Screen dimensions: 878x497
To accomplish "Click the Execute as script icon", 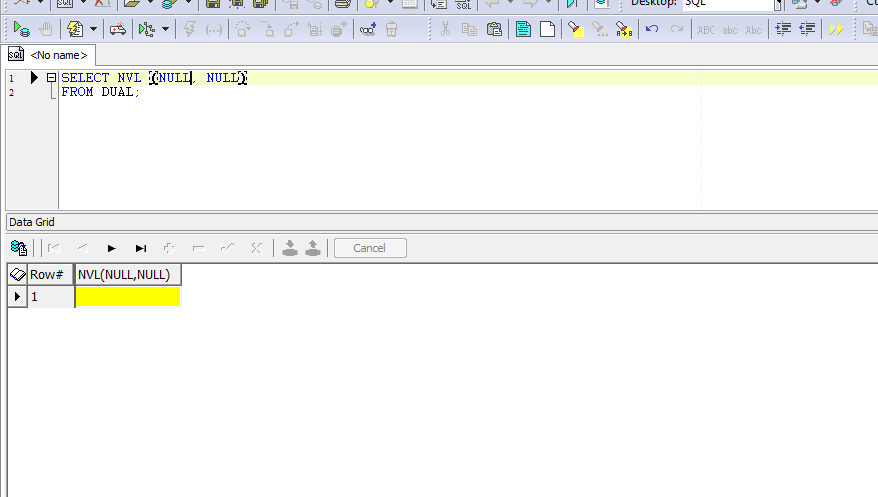I will click(75, 29).
